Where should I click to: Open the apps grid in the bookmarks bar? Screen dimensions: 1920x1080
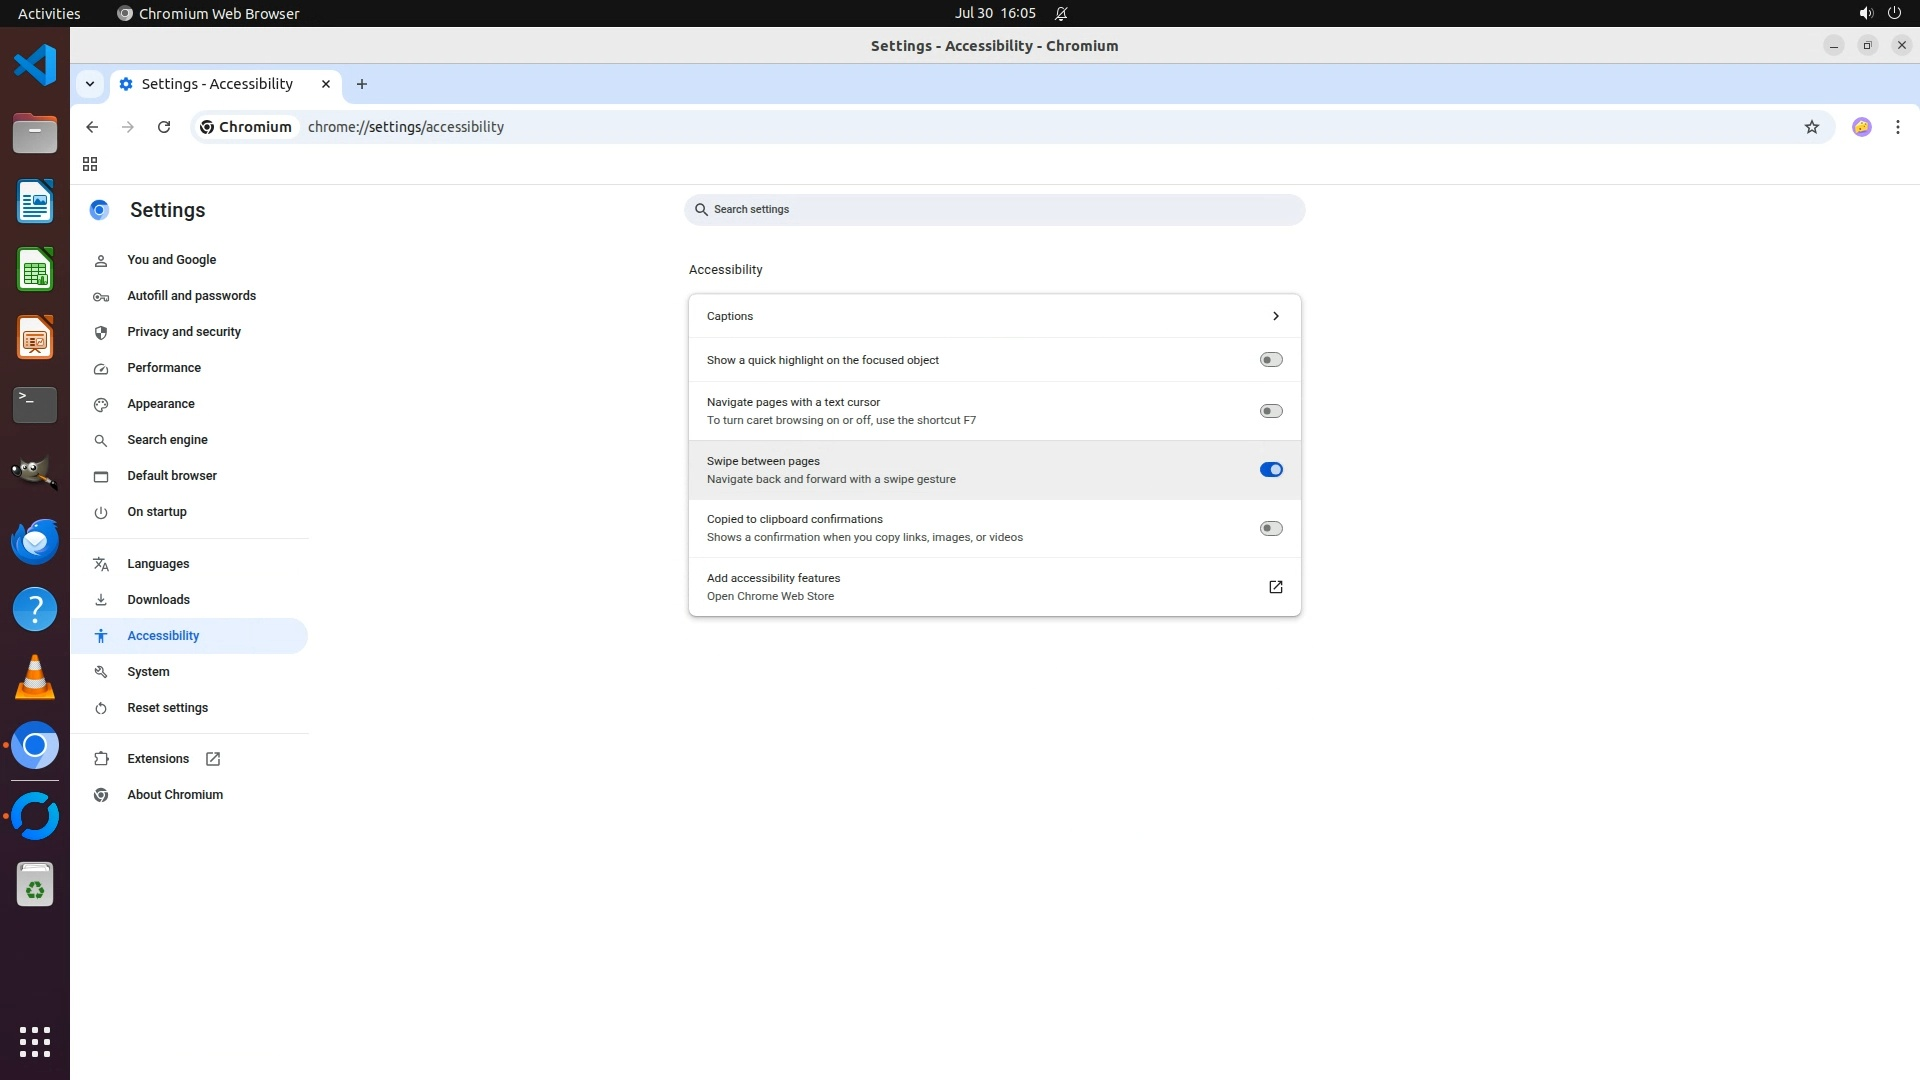[90, 164]
